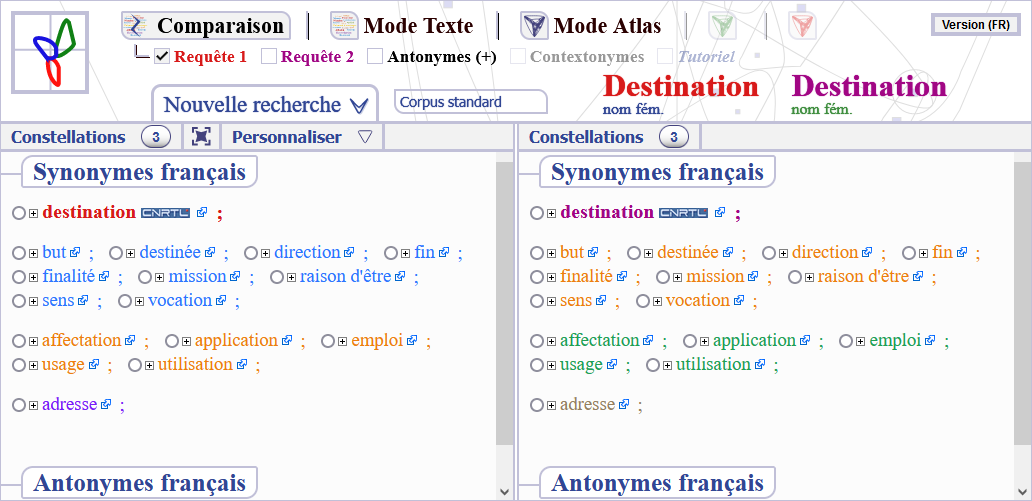Viewport: 1032px width, 501px height.
Task: Expand the plus box next to left-panel 'emploi'
Action: coord(342,341)
